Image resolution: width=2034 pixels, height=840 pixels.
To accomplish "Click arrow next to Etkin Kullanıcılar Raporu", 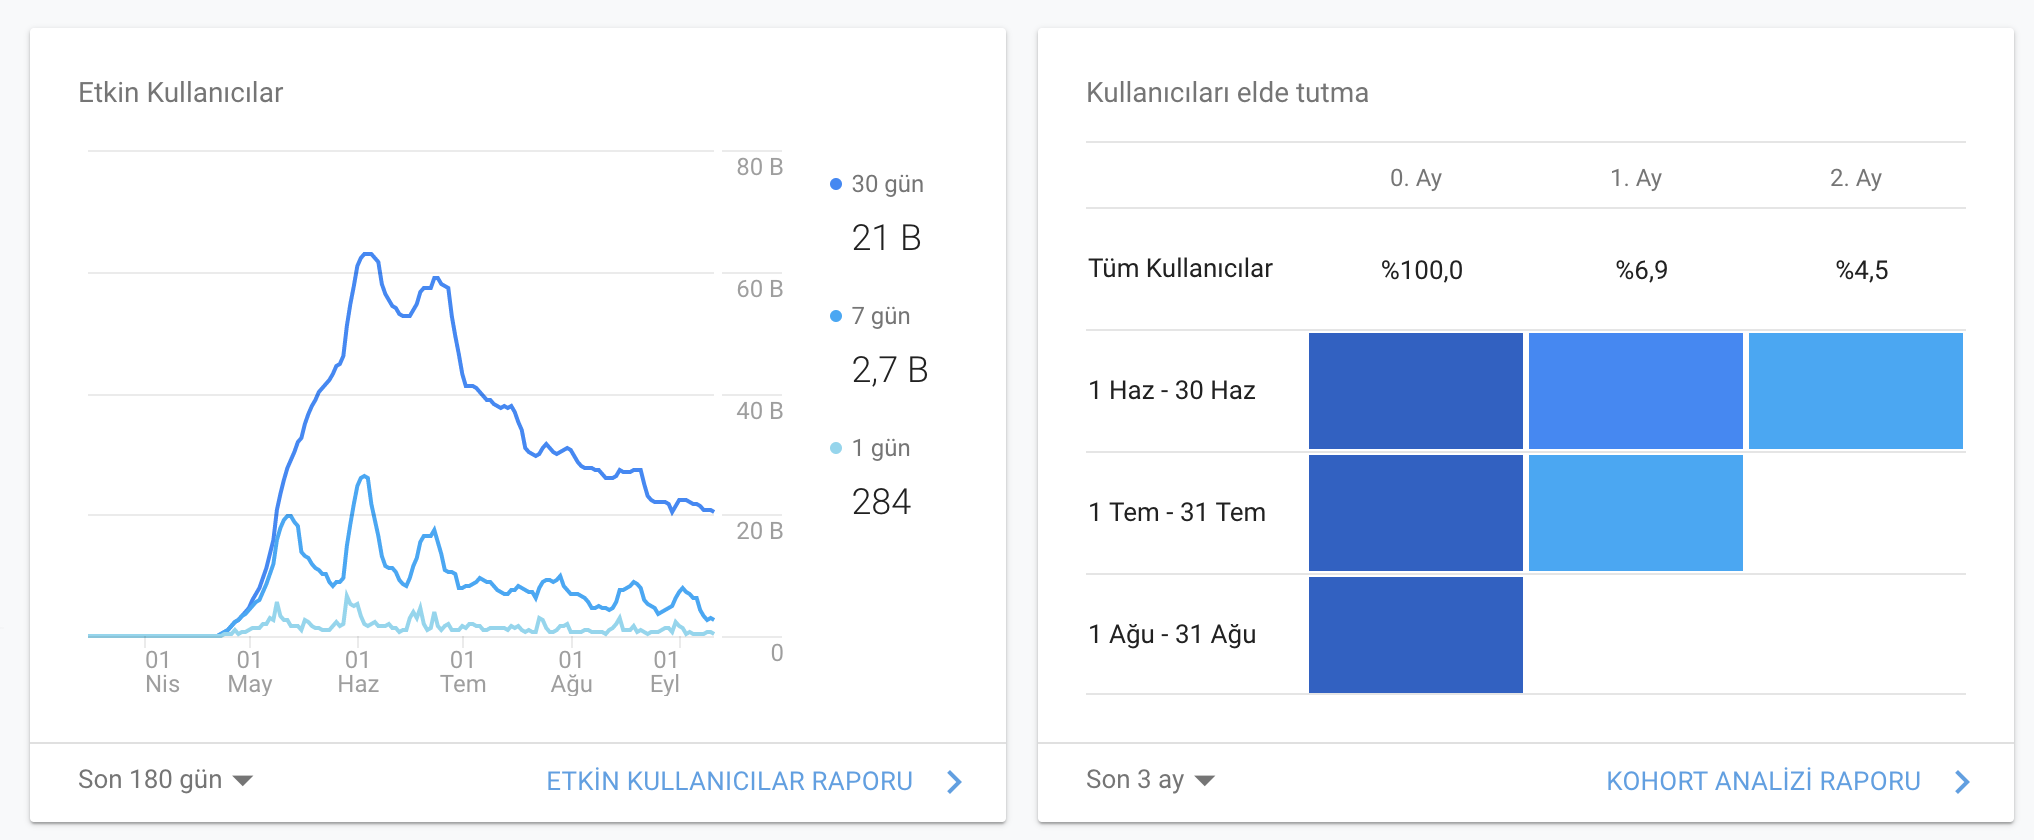I will point(954,782).
